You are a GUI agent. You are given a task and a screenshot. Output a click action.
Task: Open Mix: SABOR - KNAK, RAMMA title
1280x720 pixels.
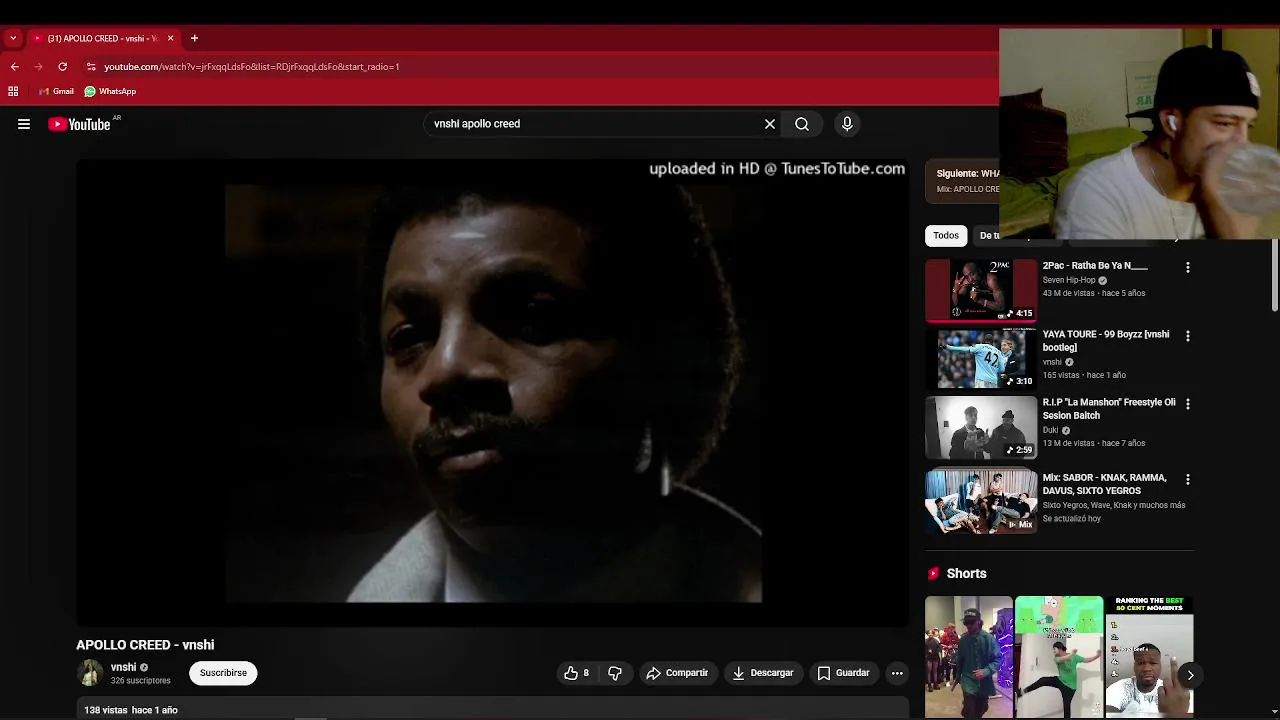(1105, 484)
